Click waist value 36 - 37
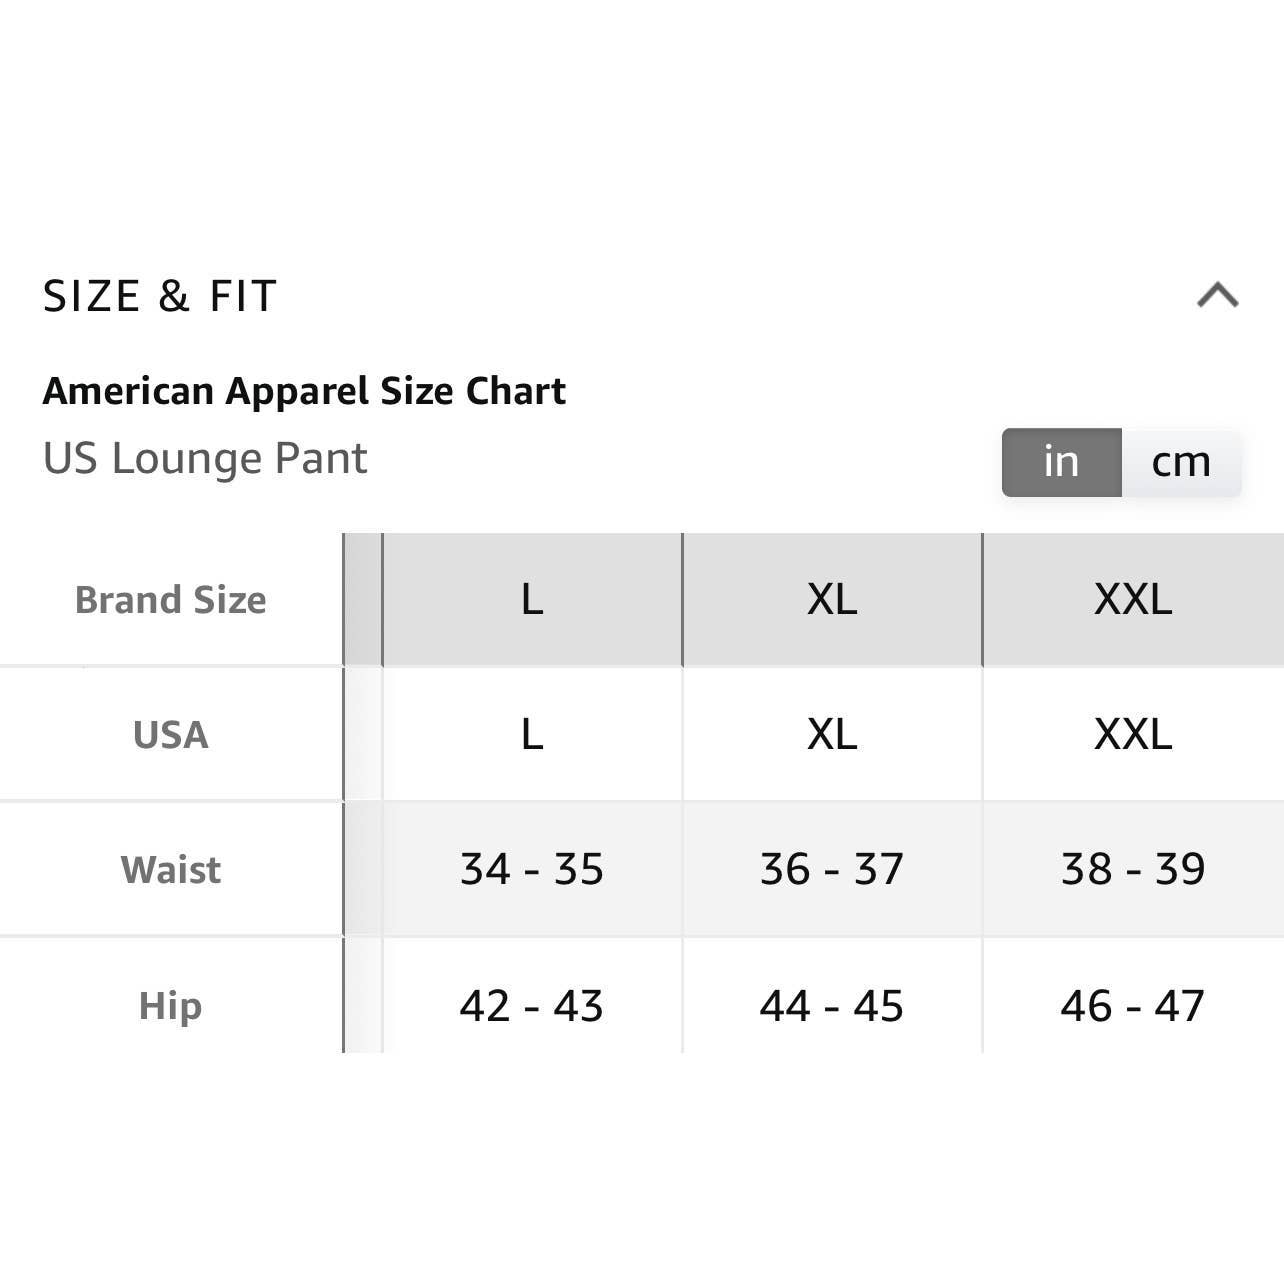1284x1284 pixels. (x=832, y=869)
